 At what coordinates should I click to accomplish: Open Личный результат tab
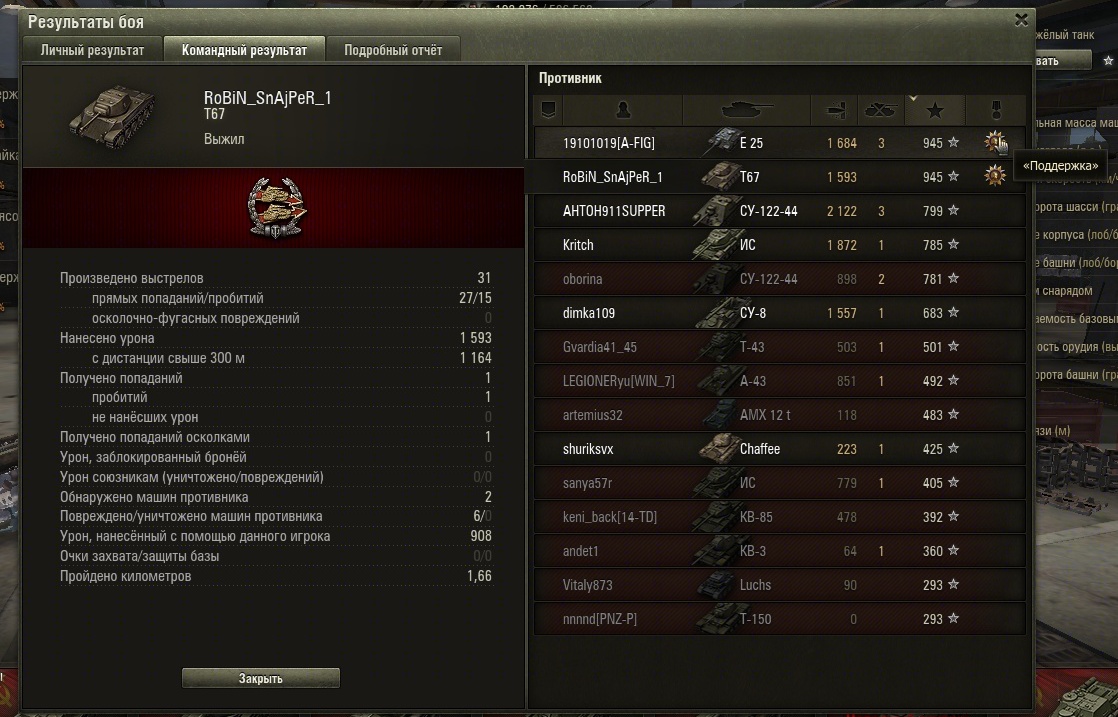[92, 50]
